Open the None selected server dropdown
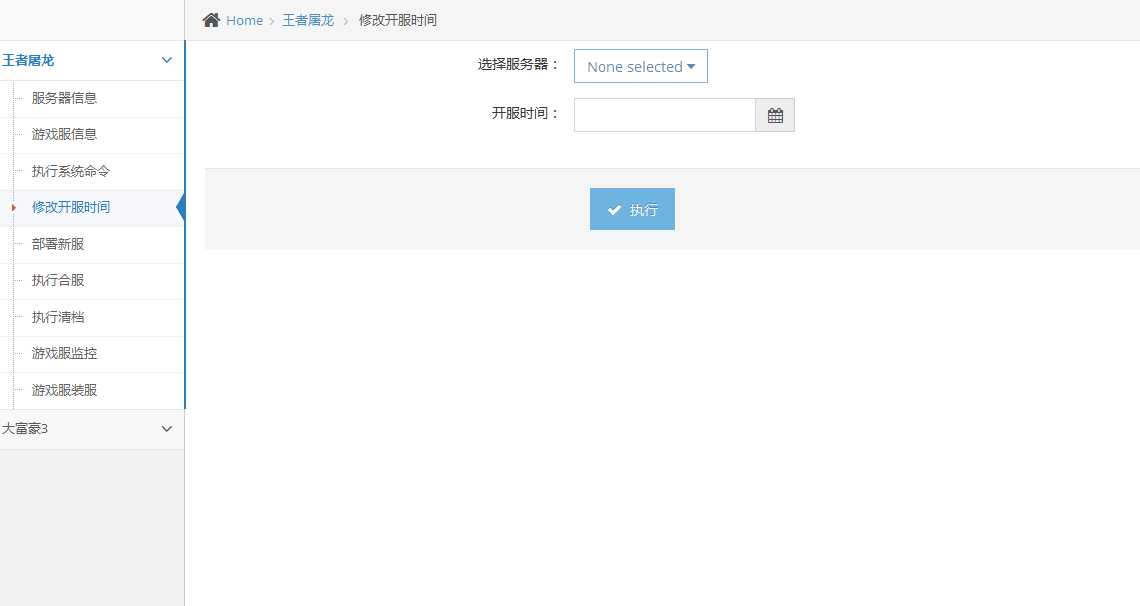This screenshot has width=1140, height=606. pyautogui.click(x=640, y=66)
